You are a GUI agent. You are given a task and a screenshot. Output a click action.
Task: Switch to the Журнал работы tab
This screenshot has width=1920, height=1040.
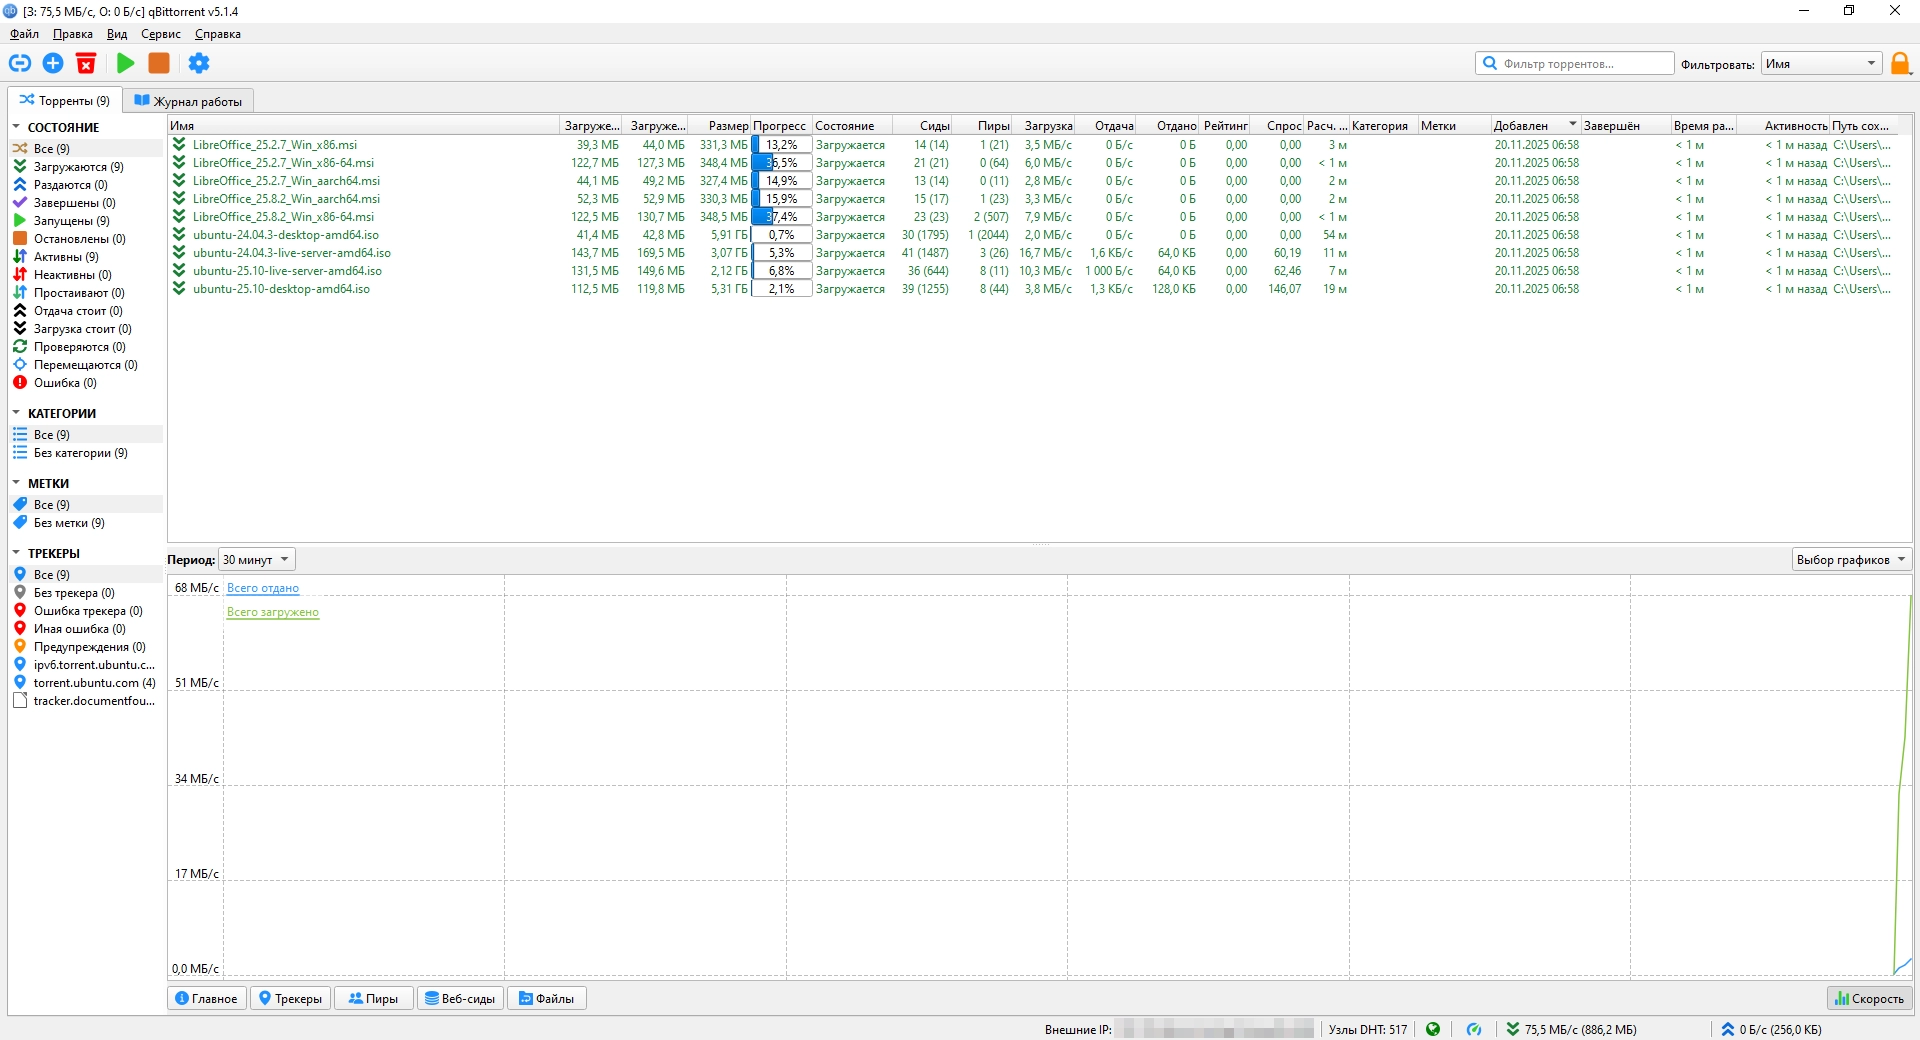188,101
